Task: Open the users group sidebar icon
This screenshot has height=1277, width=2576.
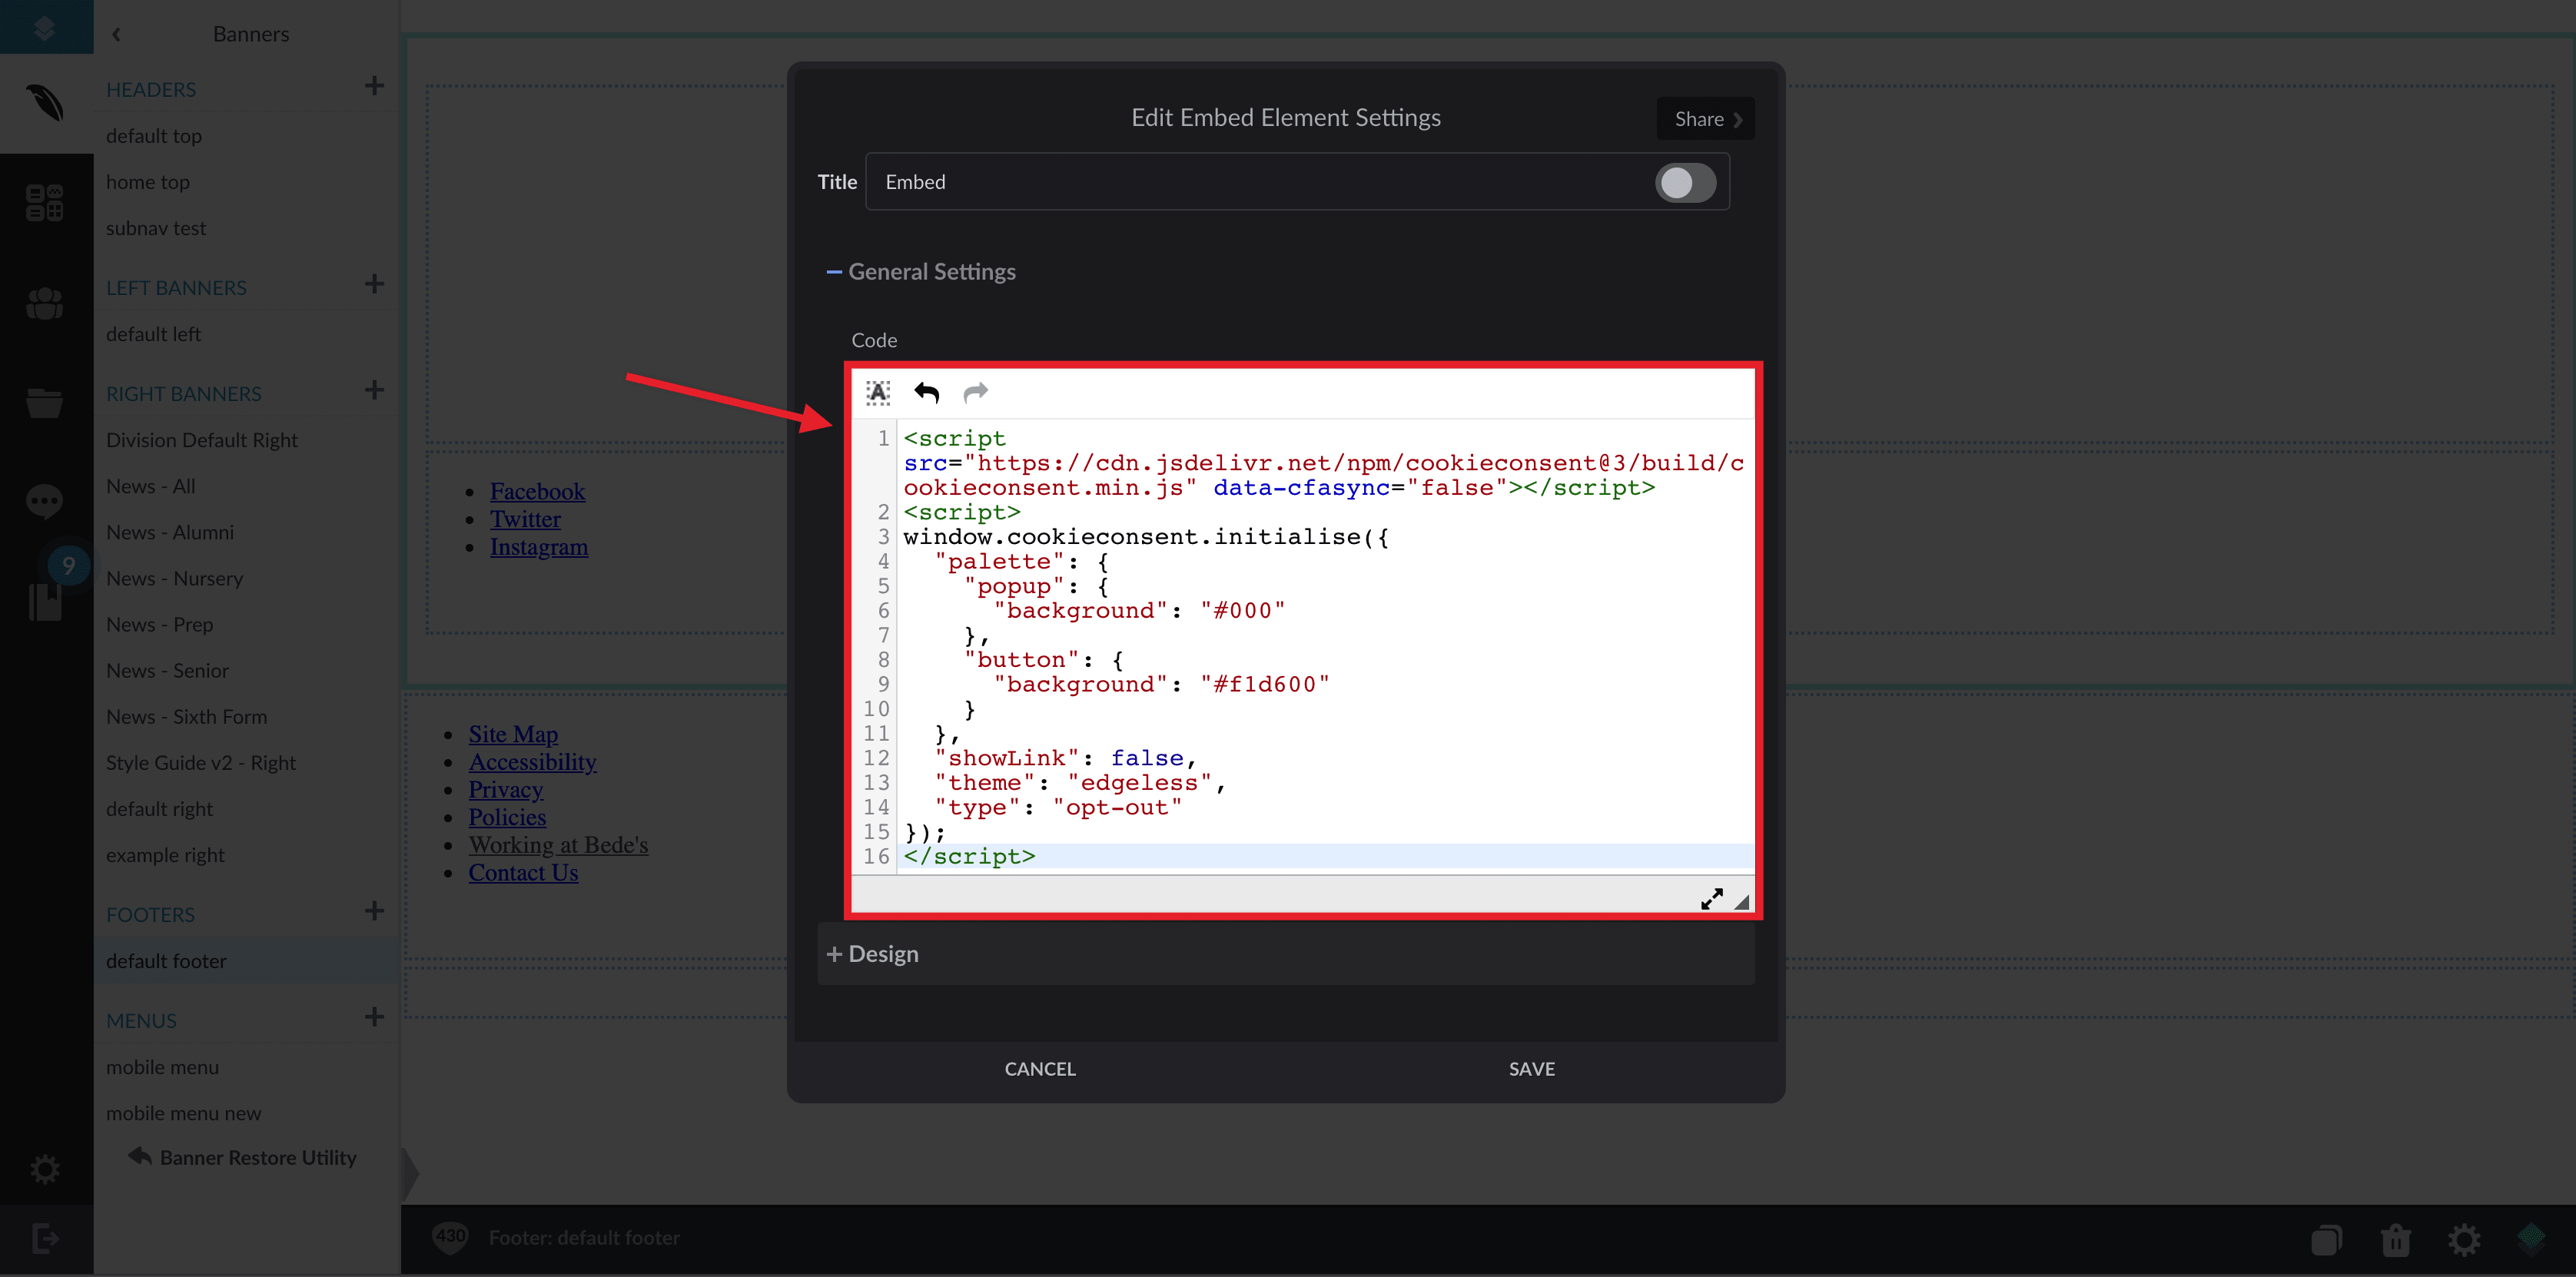Action: [x=45, y=303]
